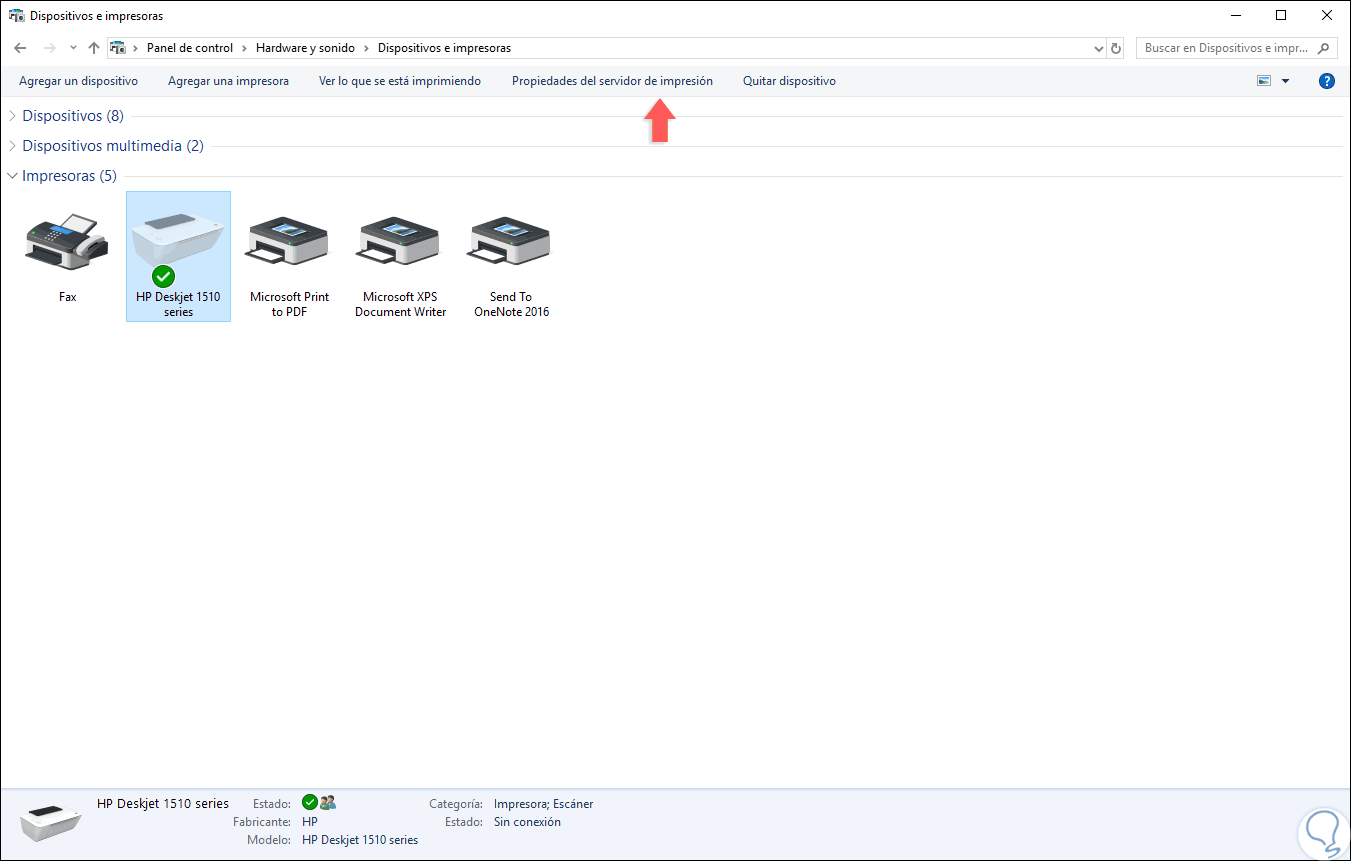Click the HP Deskjet thumbnail in details pane
The image size is (1351, 861).
[x=51, y=821]
